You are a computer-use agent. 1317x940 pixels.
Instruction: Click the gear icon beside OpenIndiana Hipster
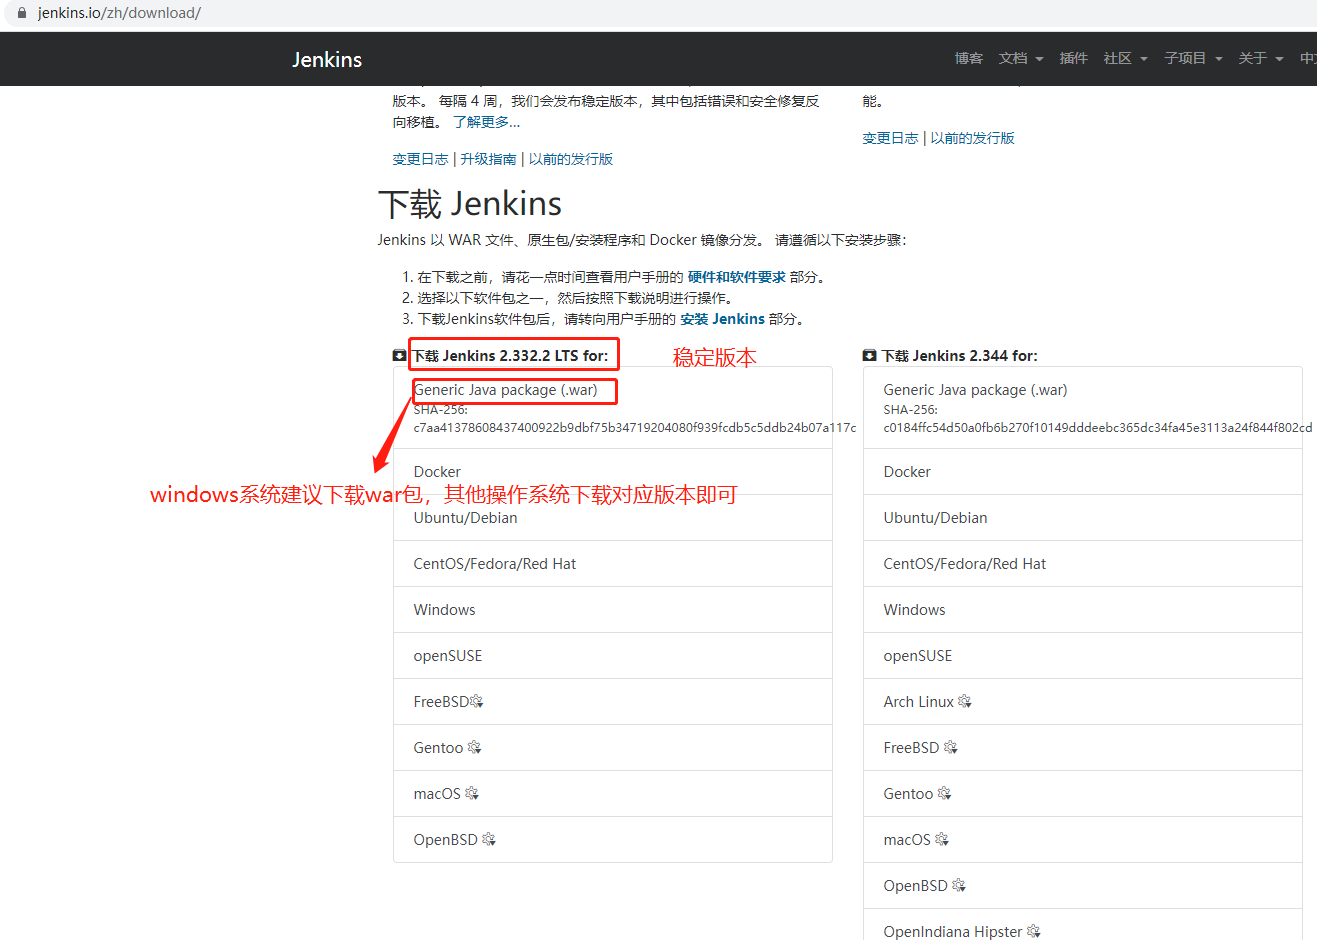(1034, 932)
